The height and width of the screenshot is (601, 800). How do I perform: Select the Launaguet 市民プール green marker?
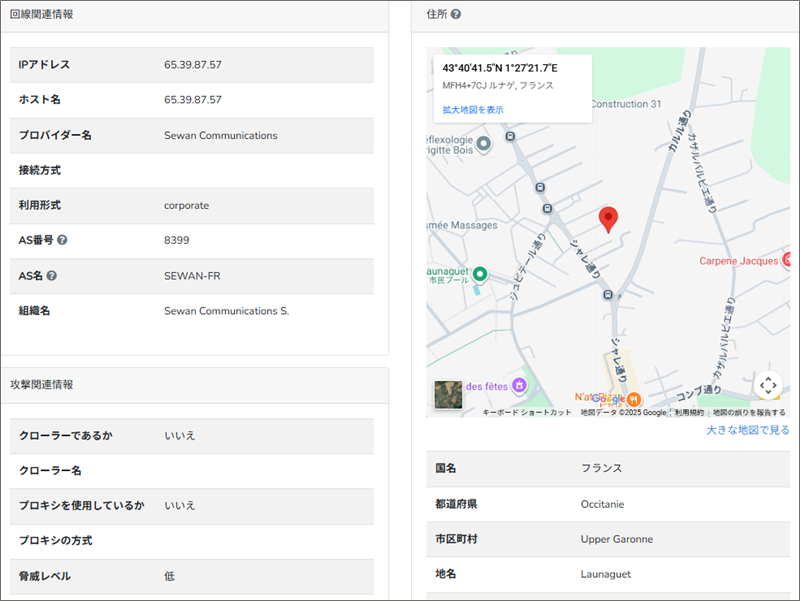(x=479, y=274)
